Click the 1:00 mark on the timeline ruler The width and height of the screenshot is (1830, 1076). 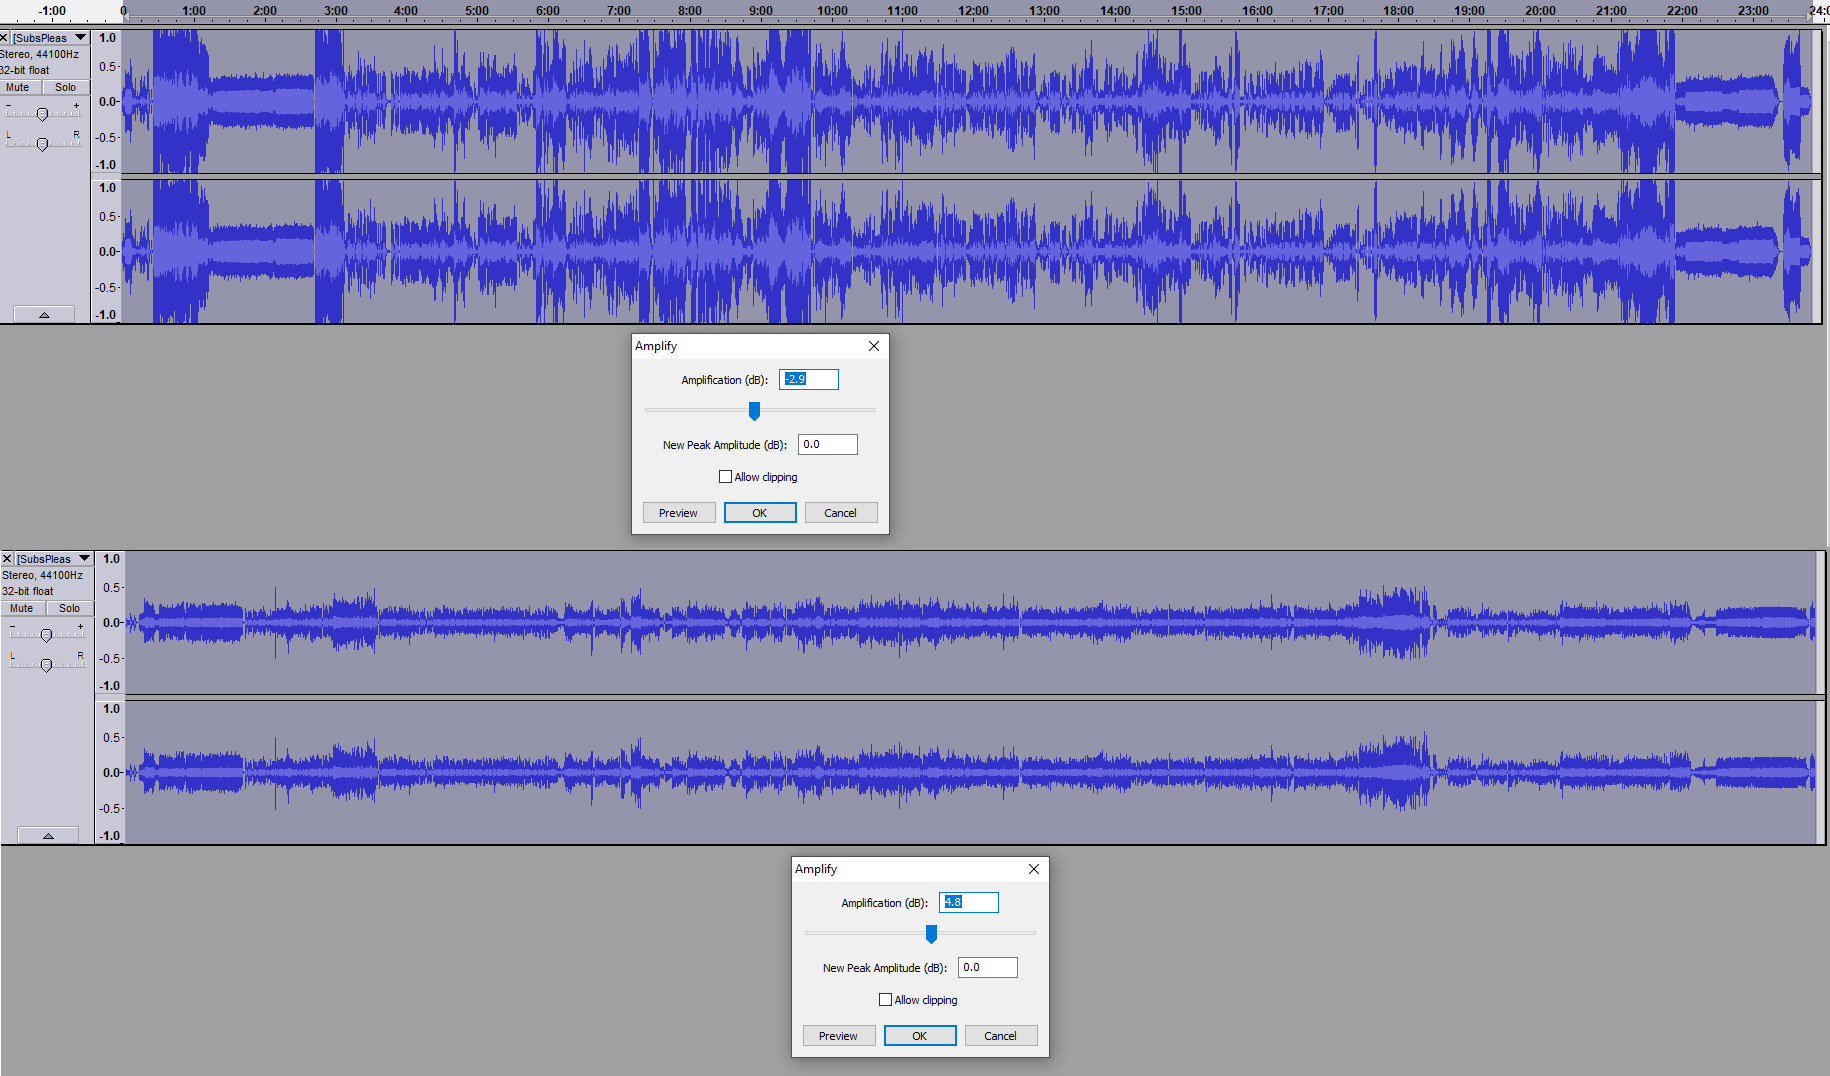(x=194, y=11)
